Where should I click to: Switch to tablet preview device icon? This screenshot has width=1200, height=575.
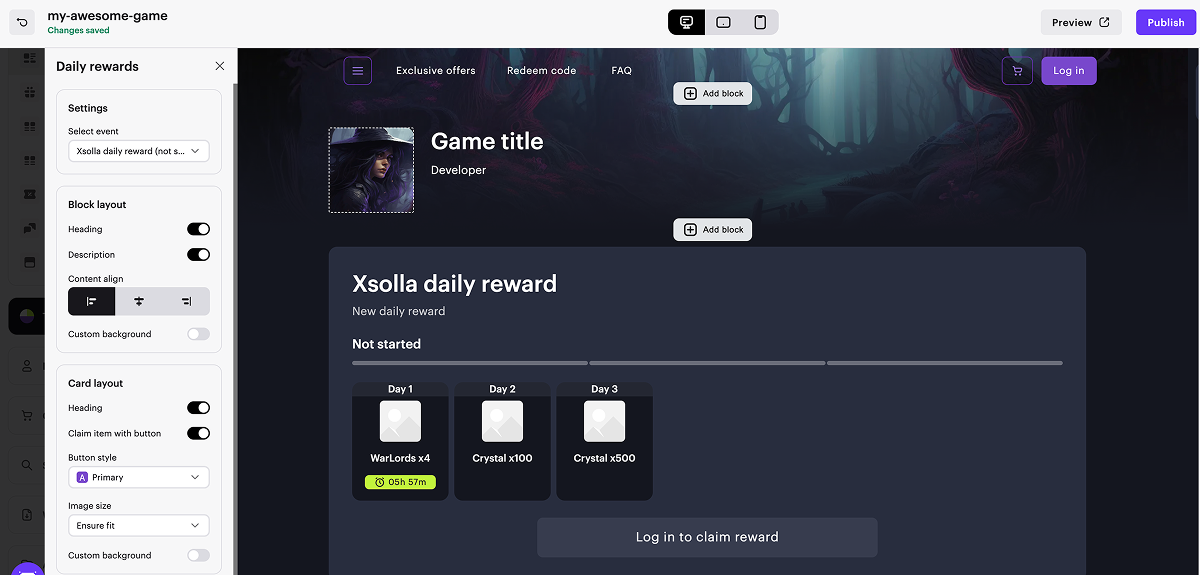point(723,22)
